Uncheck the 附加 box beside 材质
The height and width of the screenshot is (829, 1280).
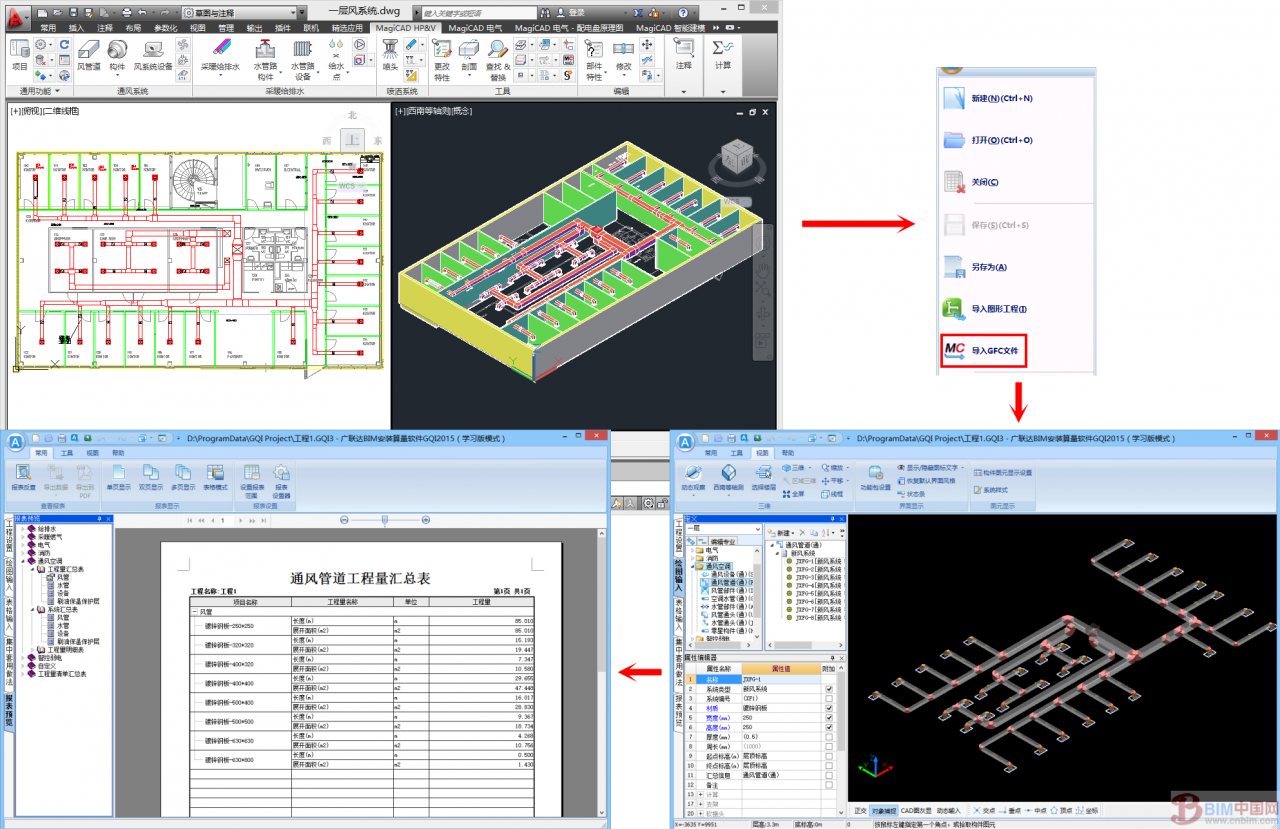828,709
